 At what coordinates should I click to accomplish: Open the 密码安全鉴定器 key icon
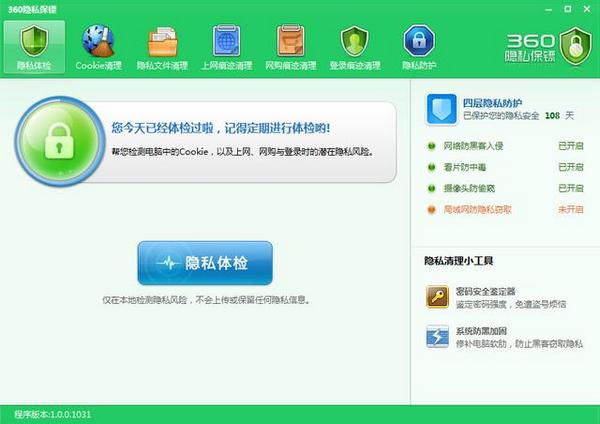(x=437, y=297)
